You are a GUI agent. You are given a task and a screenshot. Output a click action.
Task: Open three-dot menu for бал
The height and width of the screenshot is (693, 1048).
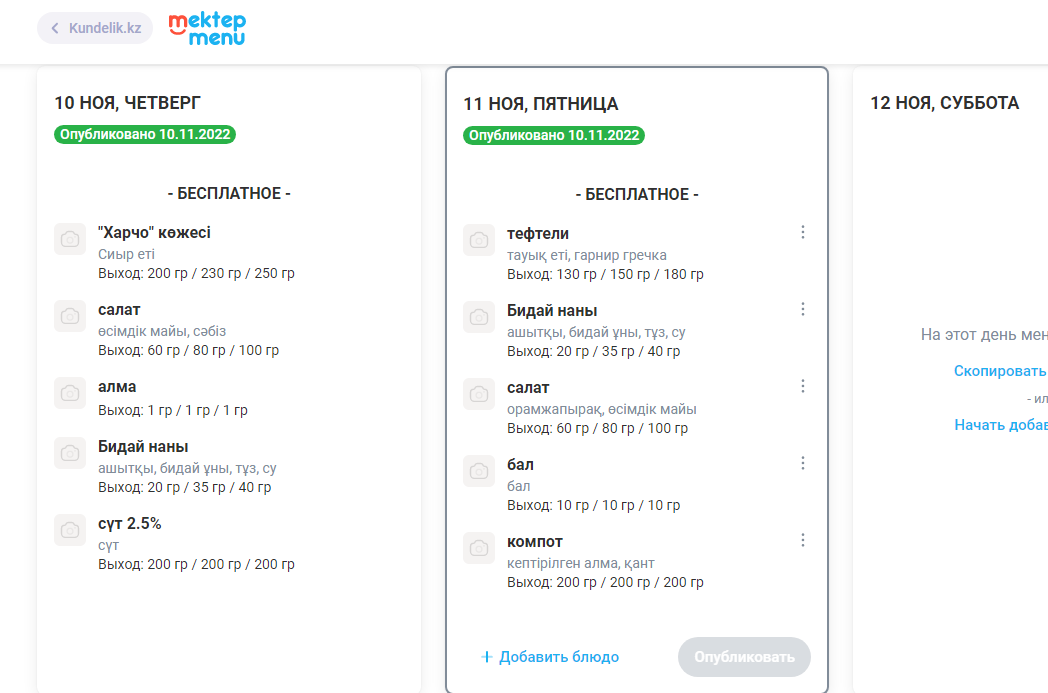tap(802, 463)
